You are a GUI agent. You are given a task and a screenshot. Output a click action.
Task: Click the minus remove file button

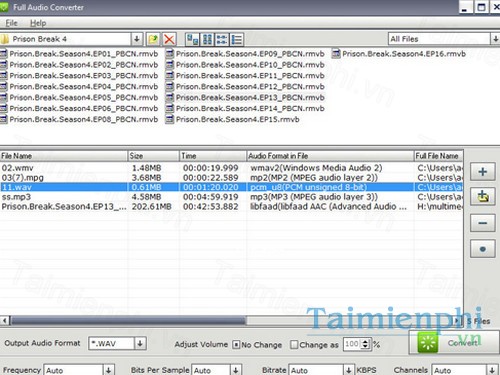[482, 223]
